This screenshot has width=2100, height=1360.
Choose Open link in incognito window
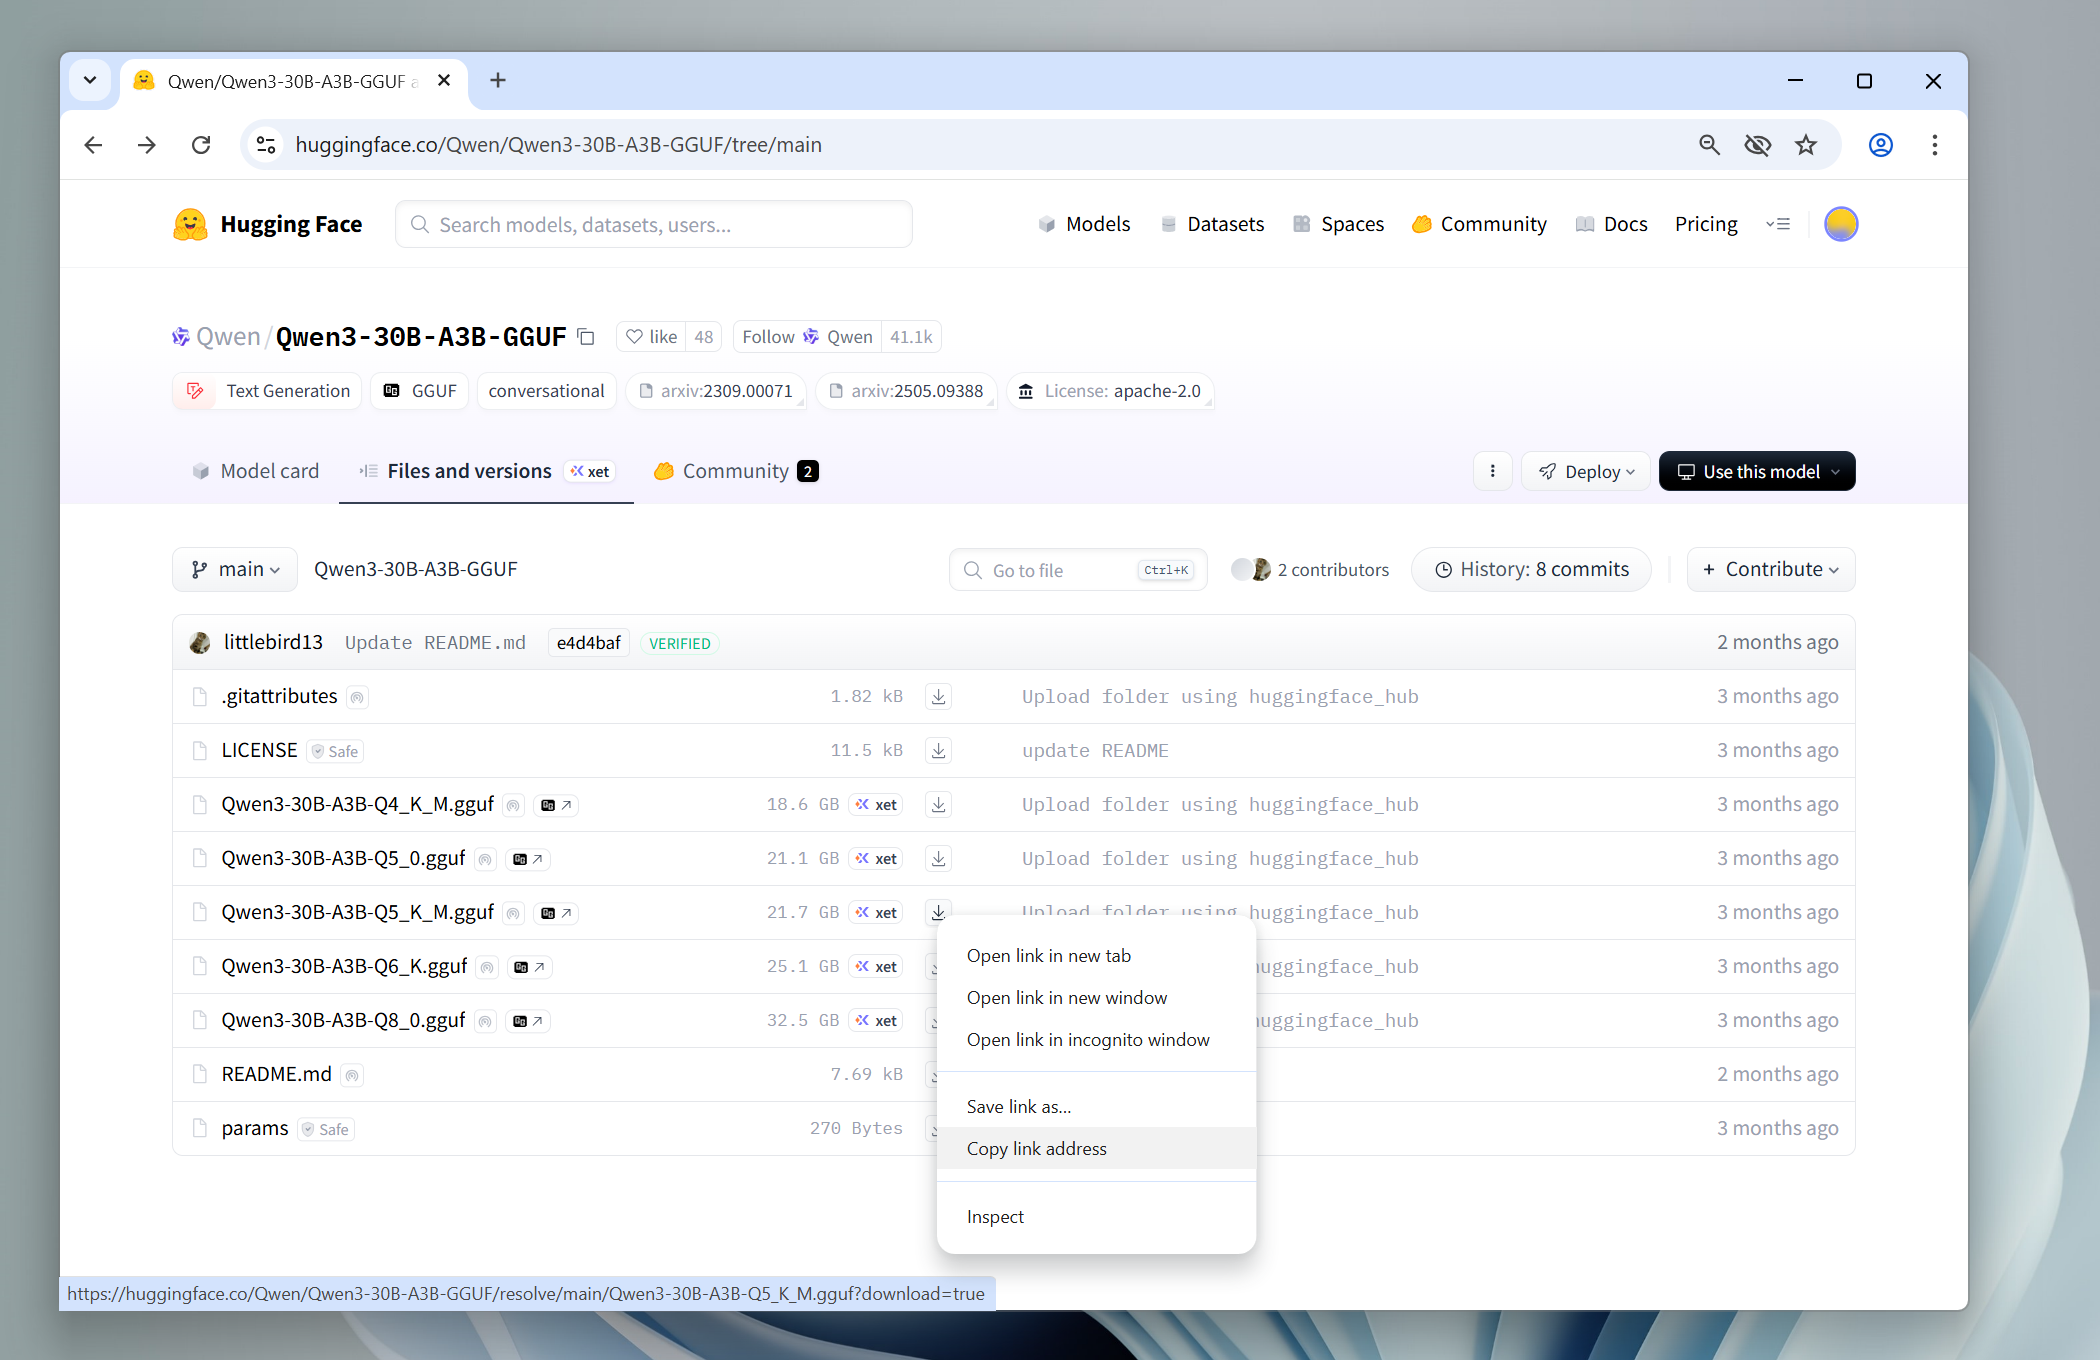[x=1096, y=1040]
